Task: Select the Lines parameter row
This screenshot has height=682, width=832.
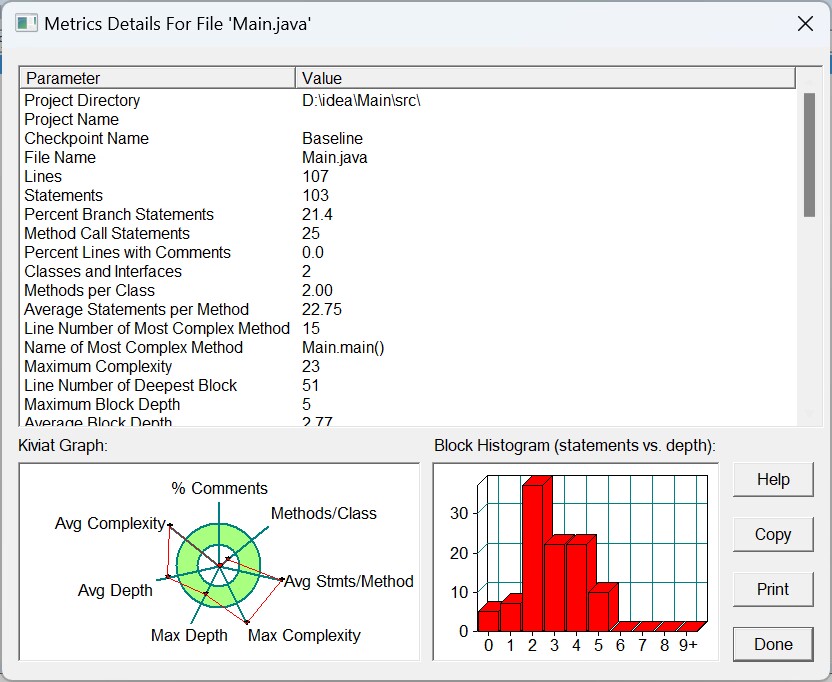Action: pyautogui.click(x=409, y=176)
